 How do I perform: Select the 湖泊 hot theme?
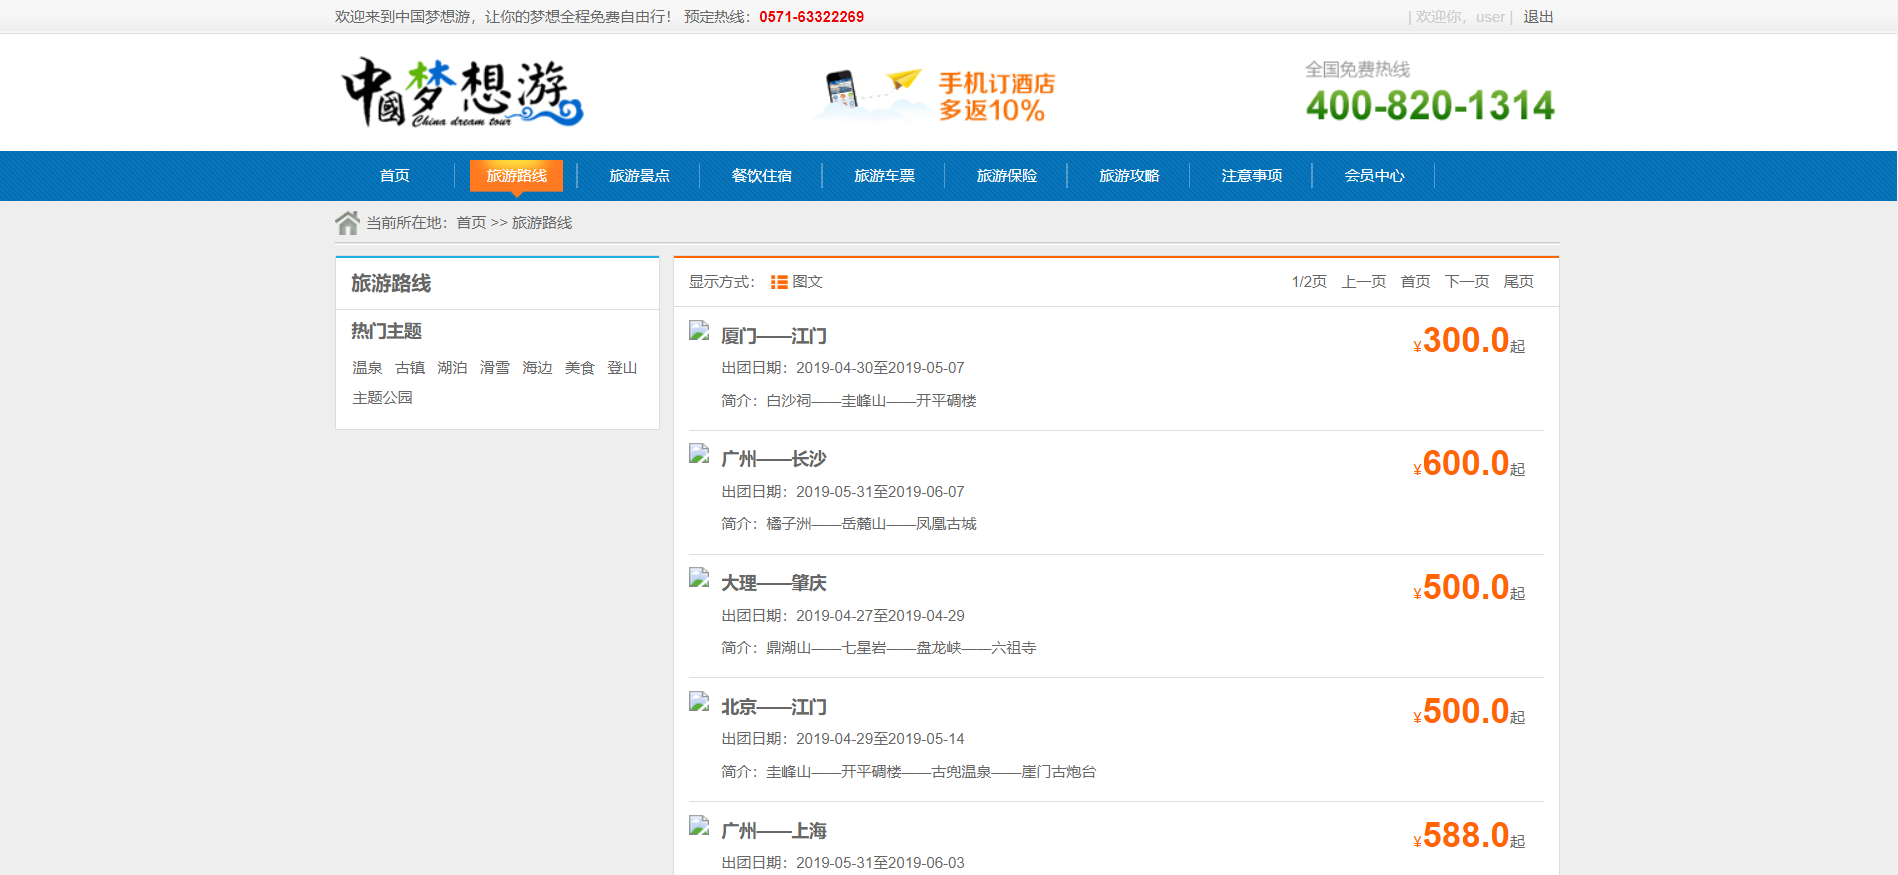(x=452, y=368)
